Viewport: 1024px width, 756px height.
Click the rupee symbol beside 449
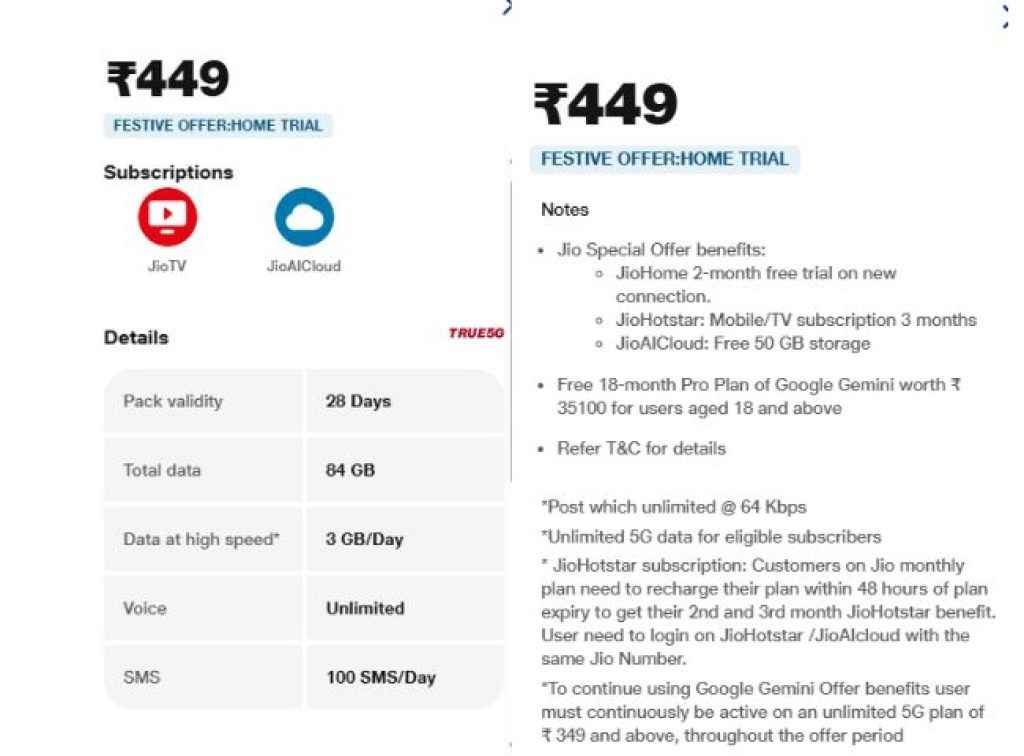pyautogui.click(x=118, y=75)
